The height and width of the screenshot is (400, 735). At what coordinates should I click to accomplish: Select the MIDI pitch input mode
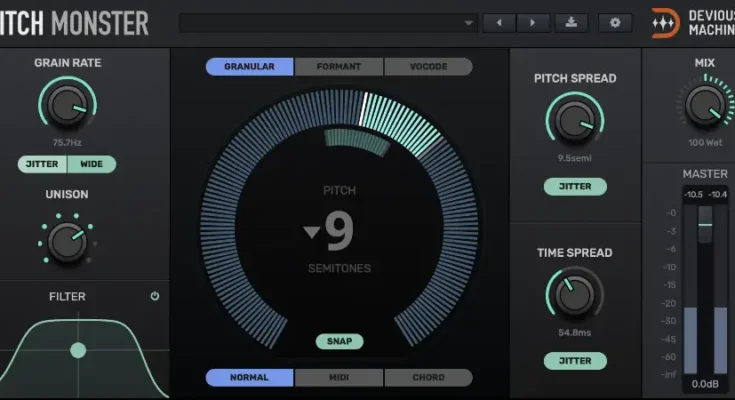point(338,378)
